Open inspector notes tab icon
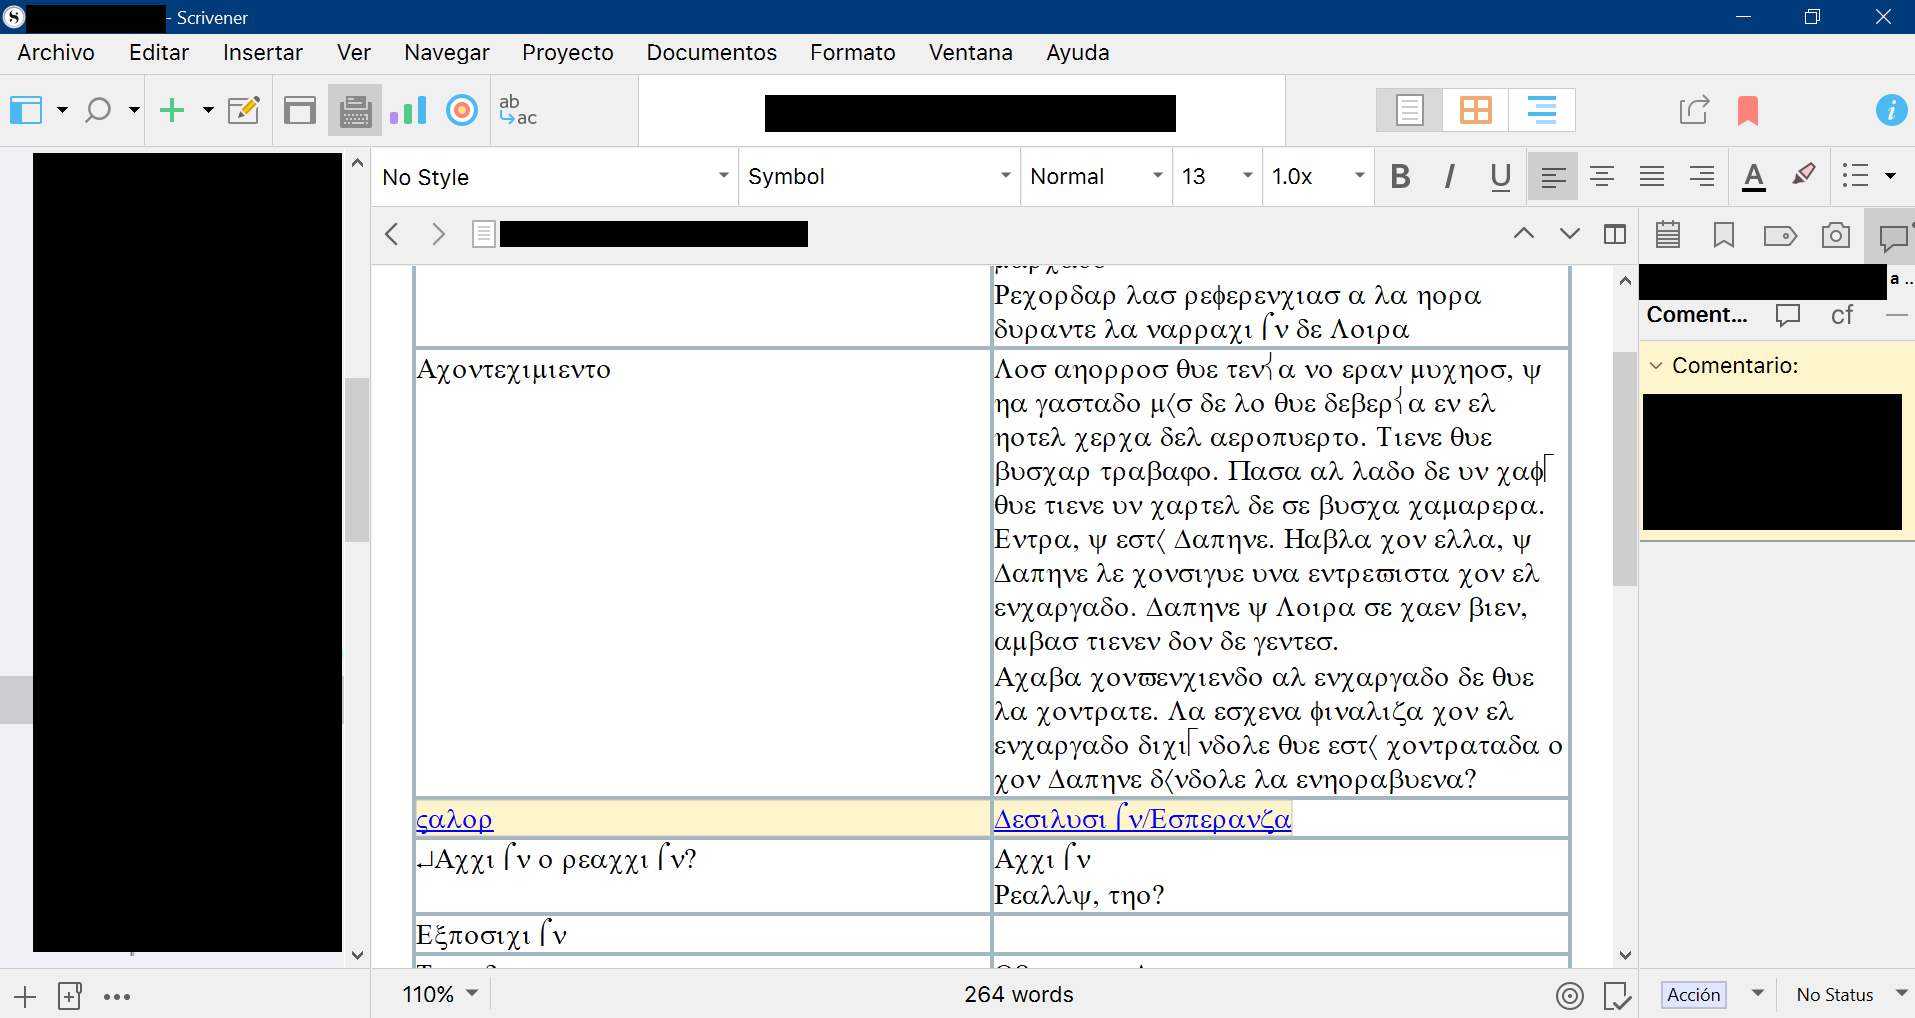 tap(1668, 235)
